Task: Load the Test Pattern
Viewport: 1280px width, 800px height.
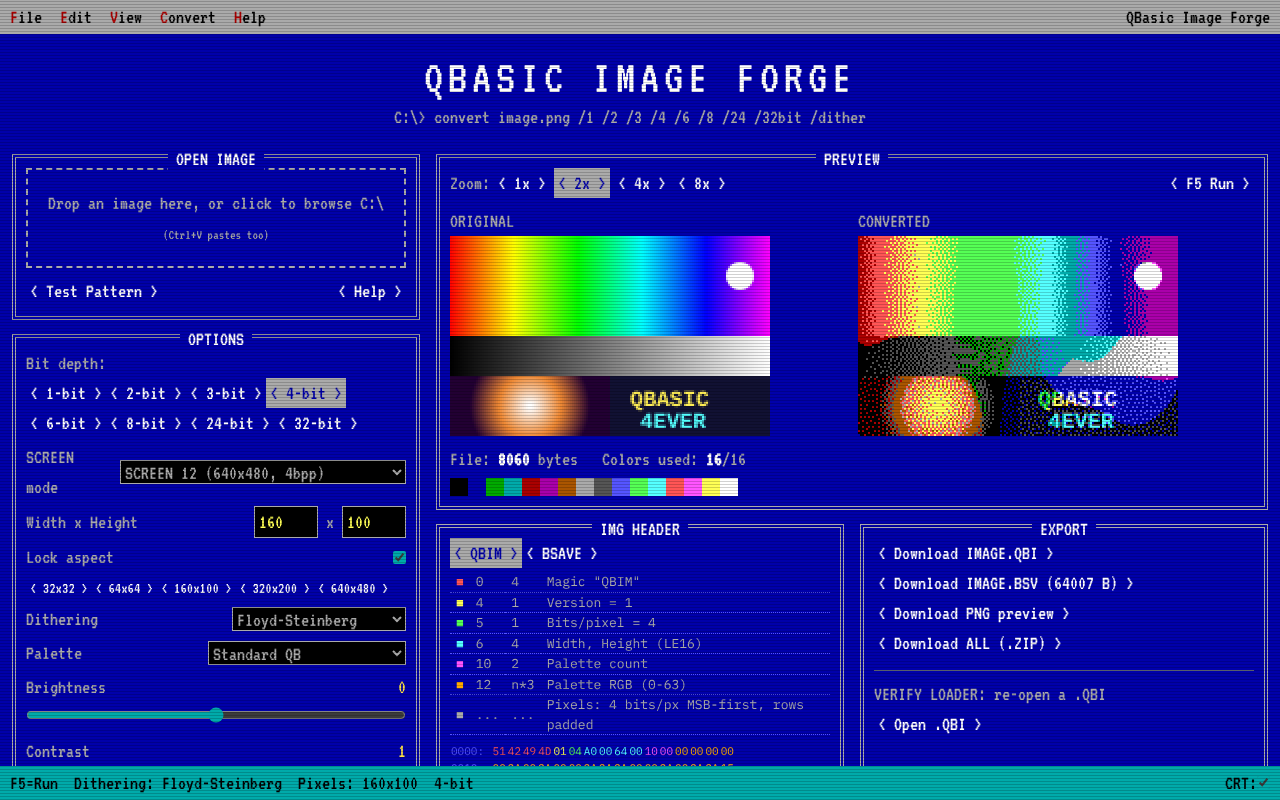Action: (x=94, y=292)
